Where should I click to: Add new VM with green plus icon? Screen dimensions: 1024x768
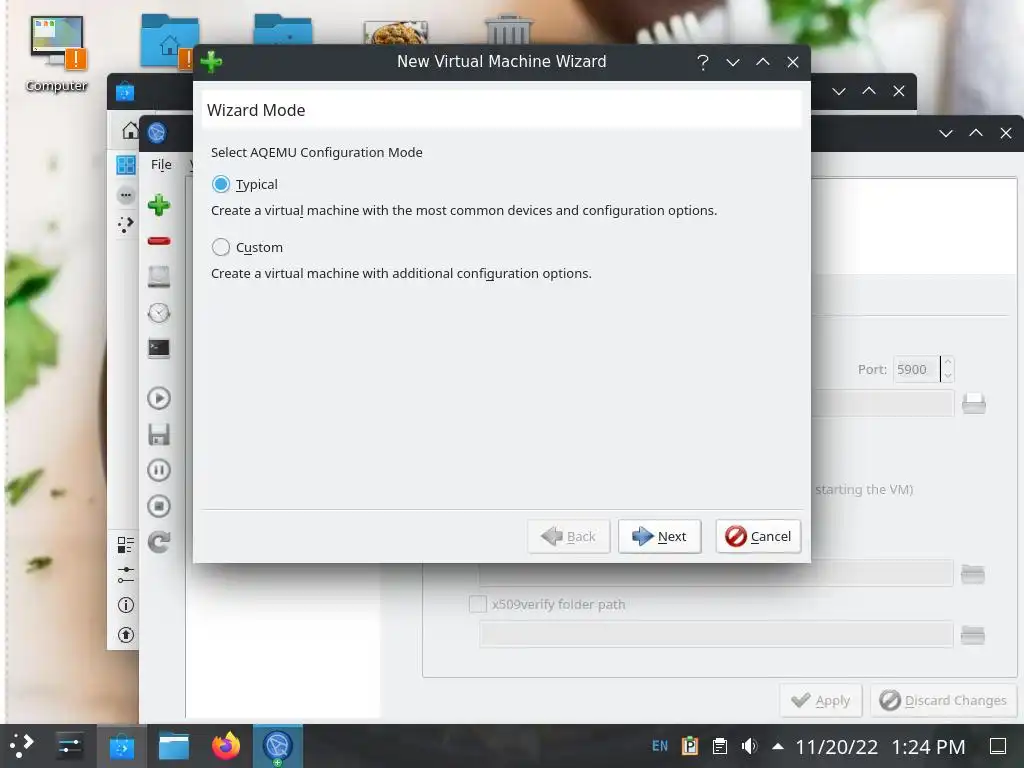pos(159,205)
